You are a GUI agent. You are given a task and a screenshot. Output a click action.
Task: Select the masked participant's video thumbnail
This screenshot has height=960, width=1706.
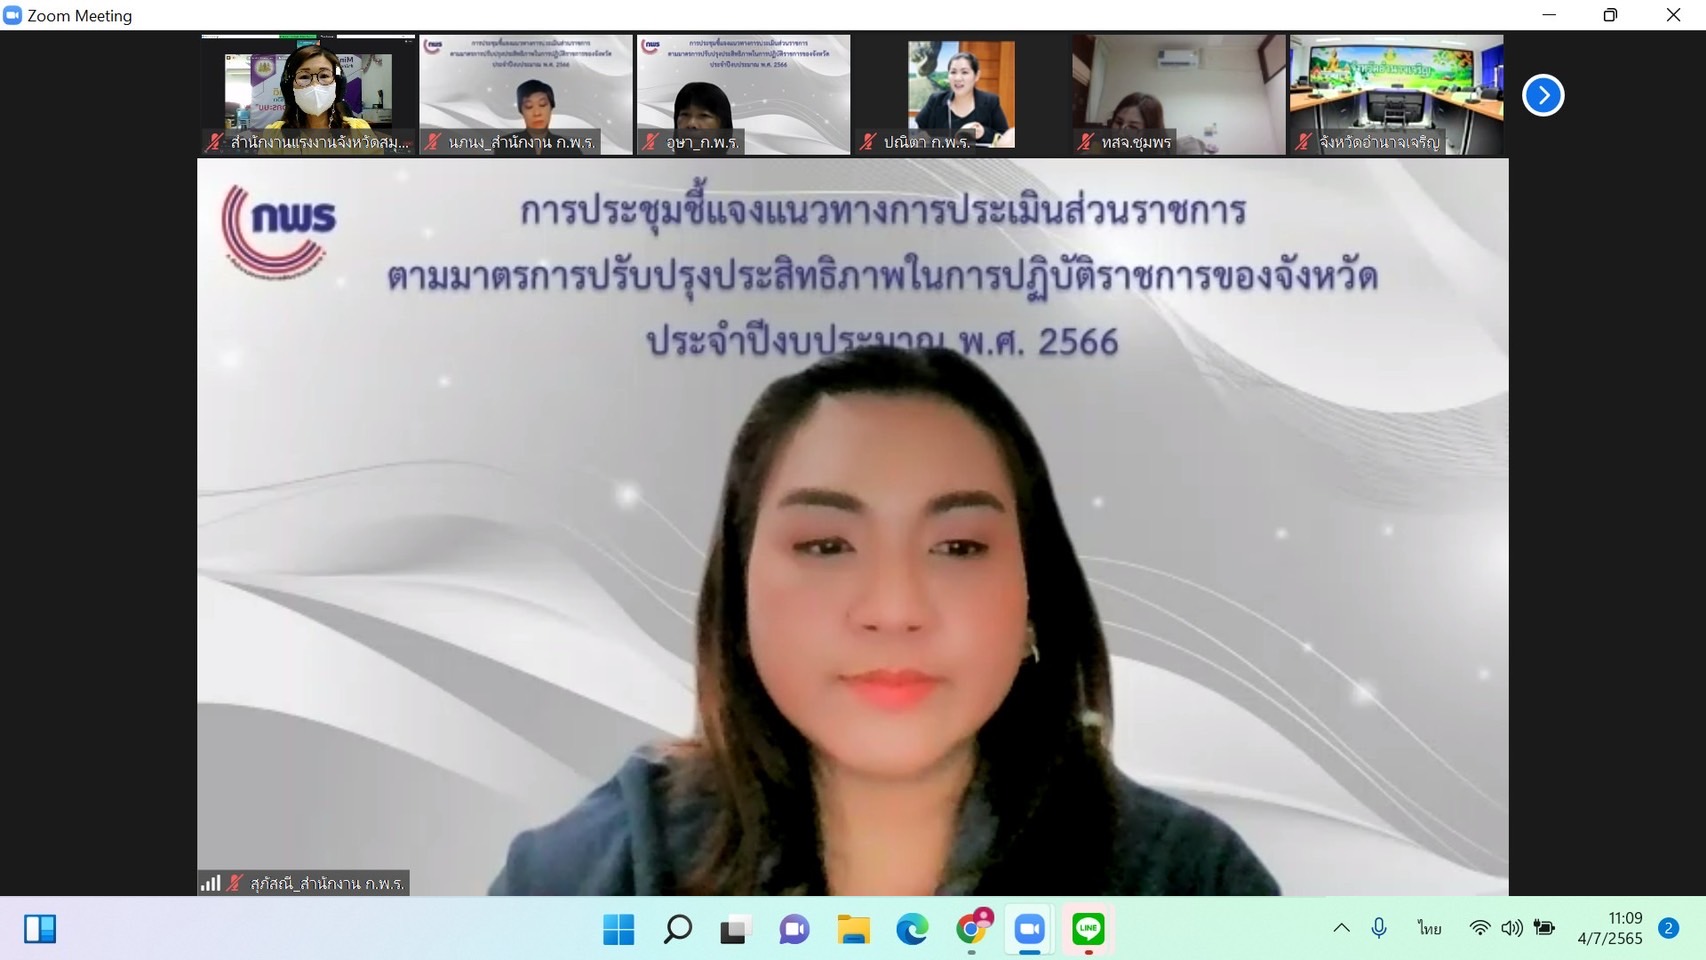click(308, 95)
